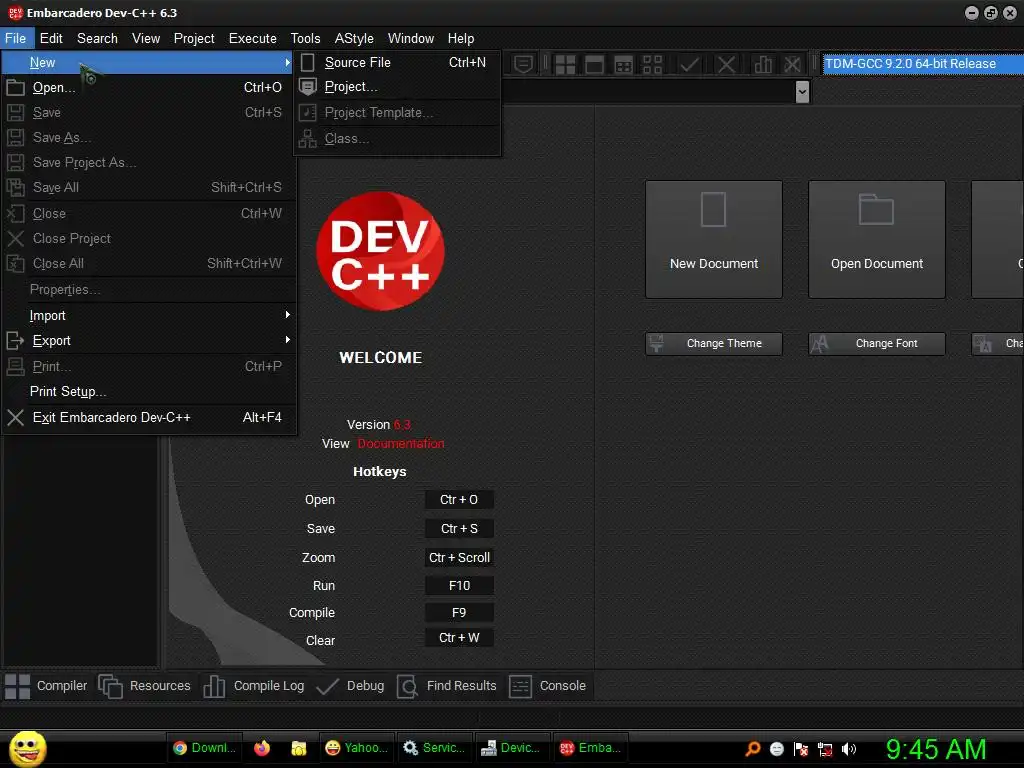Click the 'Ctr + O' hotkey box

pos(459,500)
